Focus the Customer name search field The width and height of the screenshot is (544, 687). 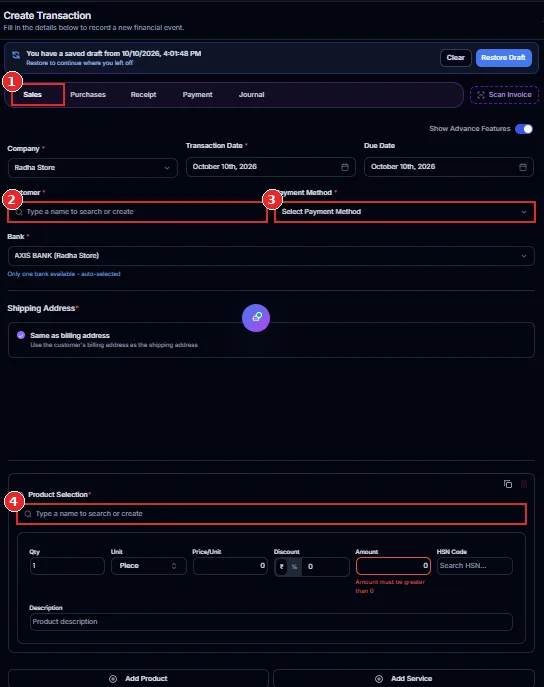click(138, 212)
